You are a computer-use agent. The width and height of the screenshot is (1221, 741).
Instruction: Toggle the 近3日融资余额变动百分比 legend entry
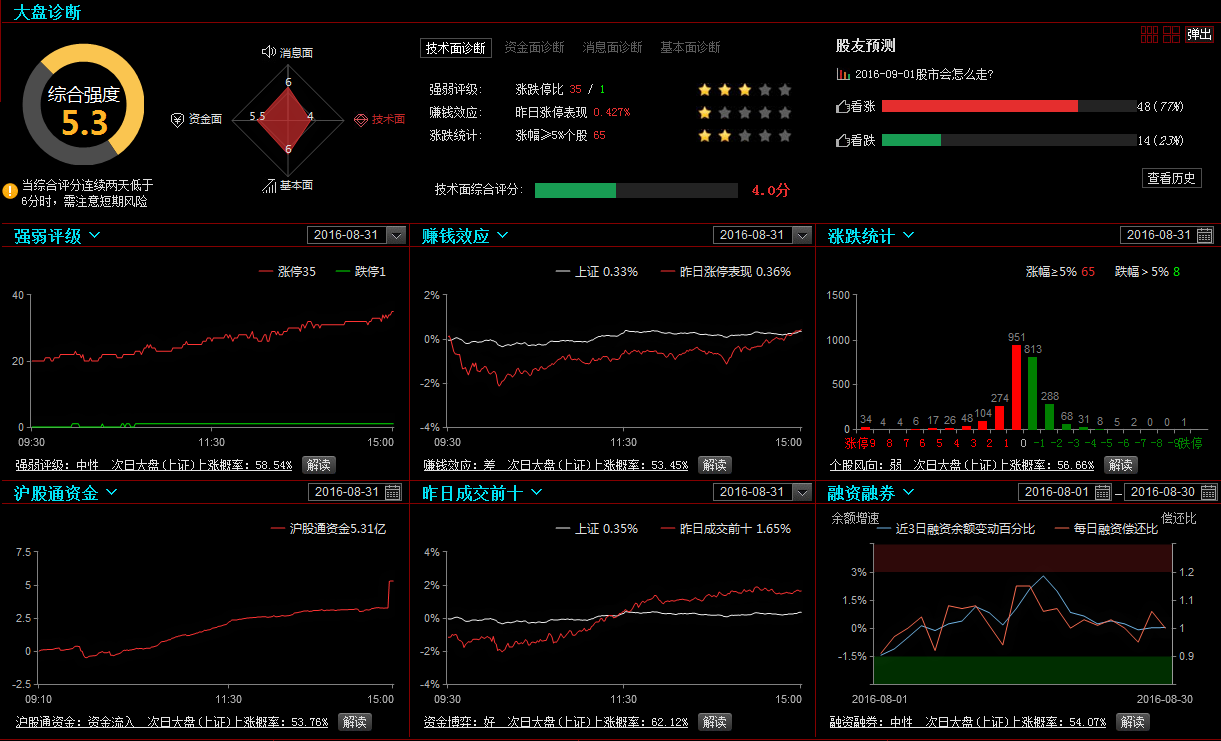954,528
